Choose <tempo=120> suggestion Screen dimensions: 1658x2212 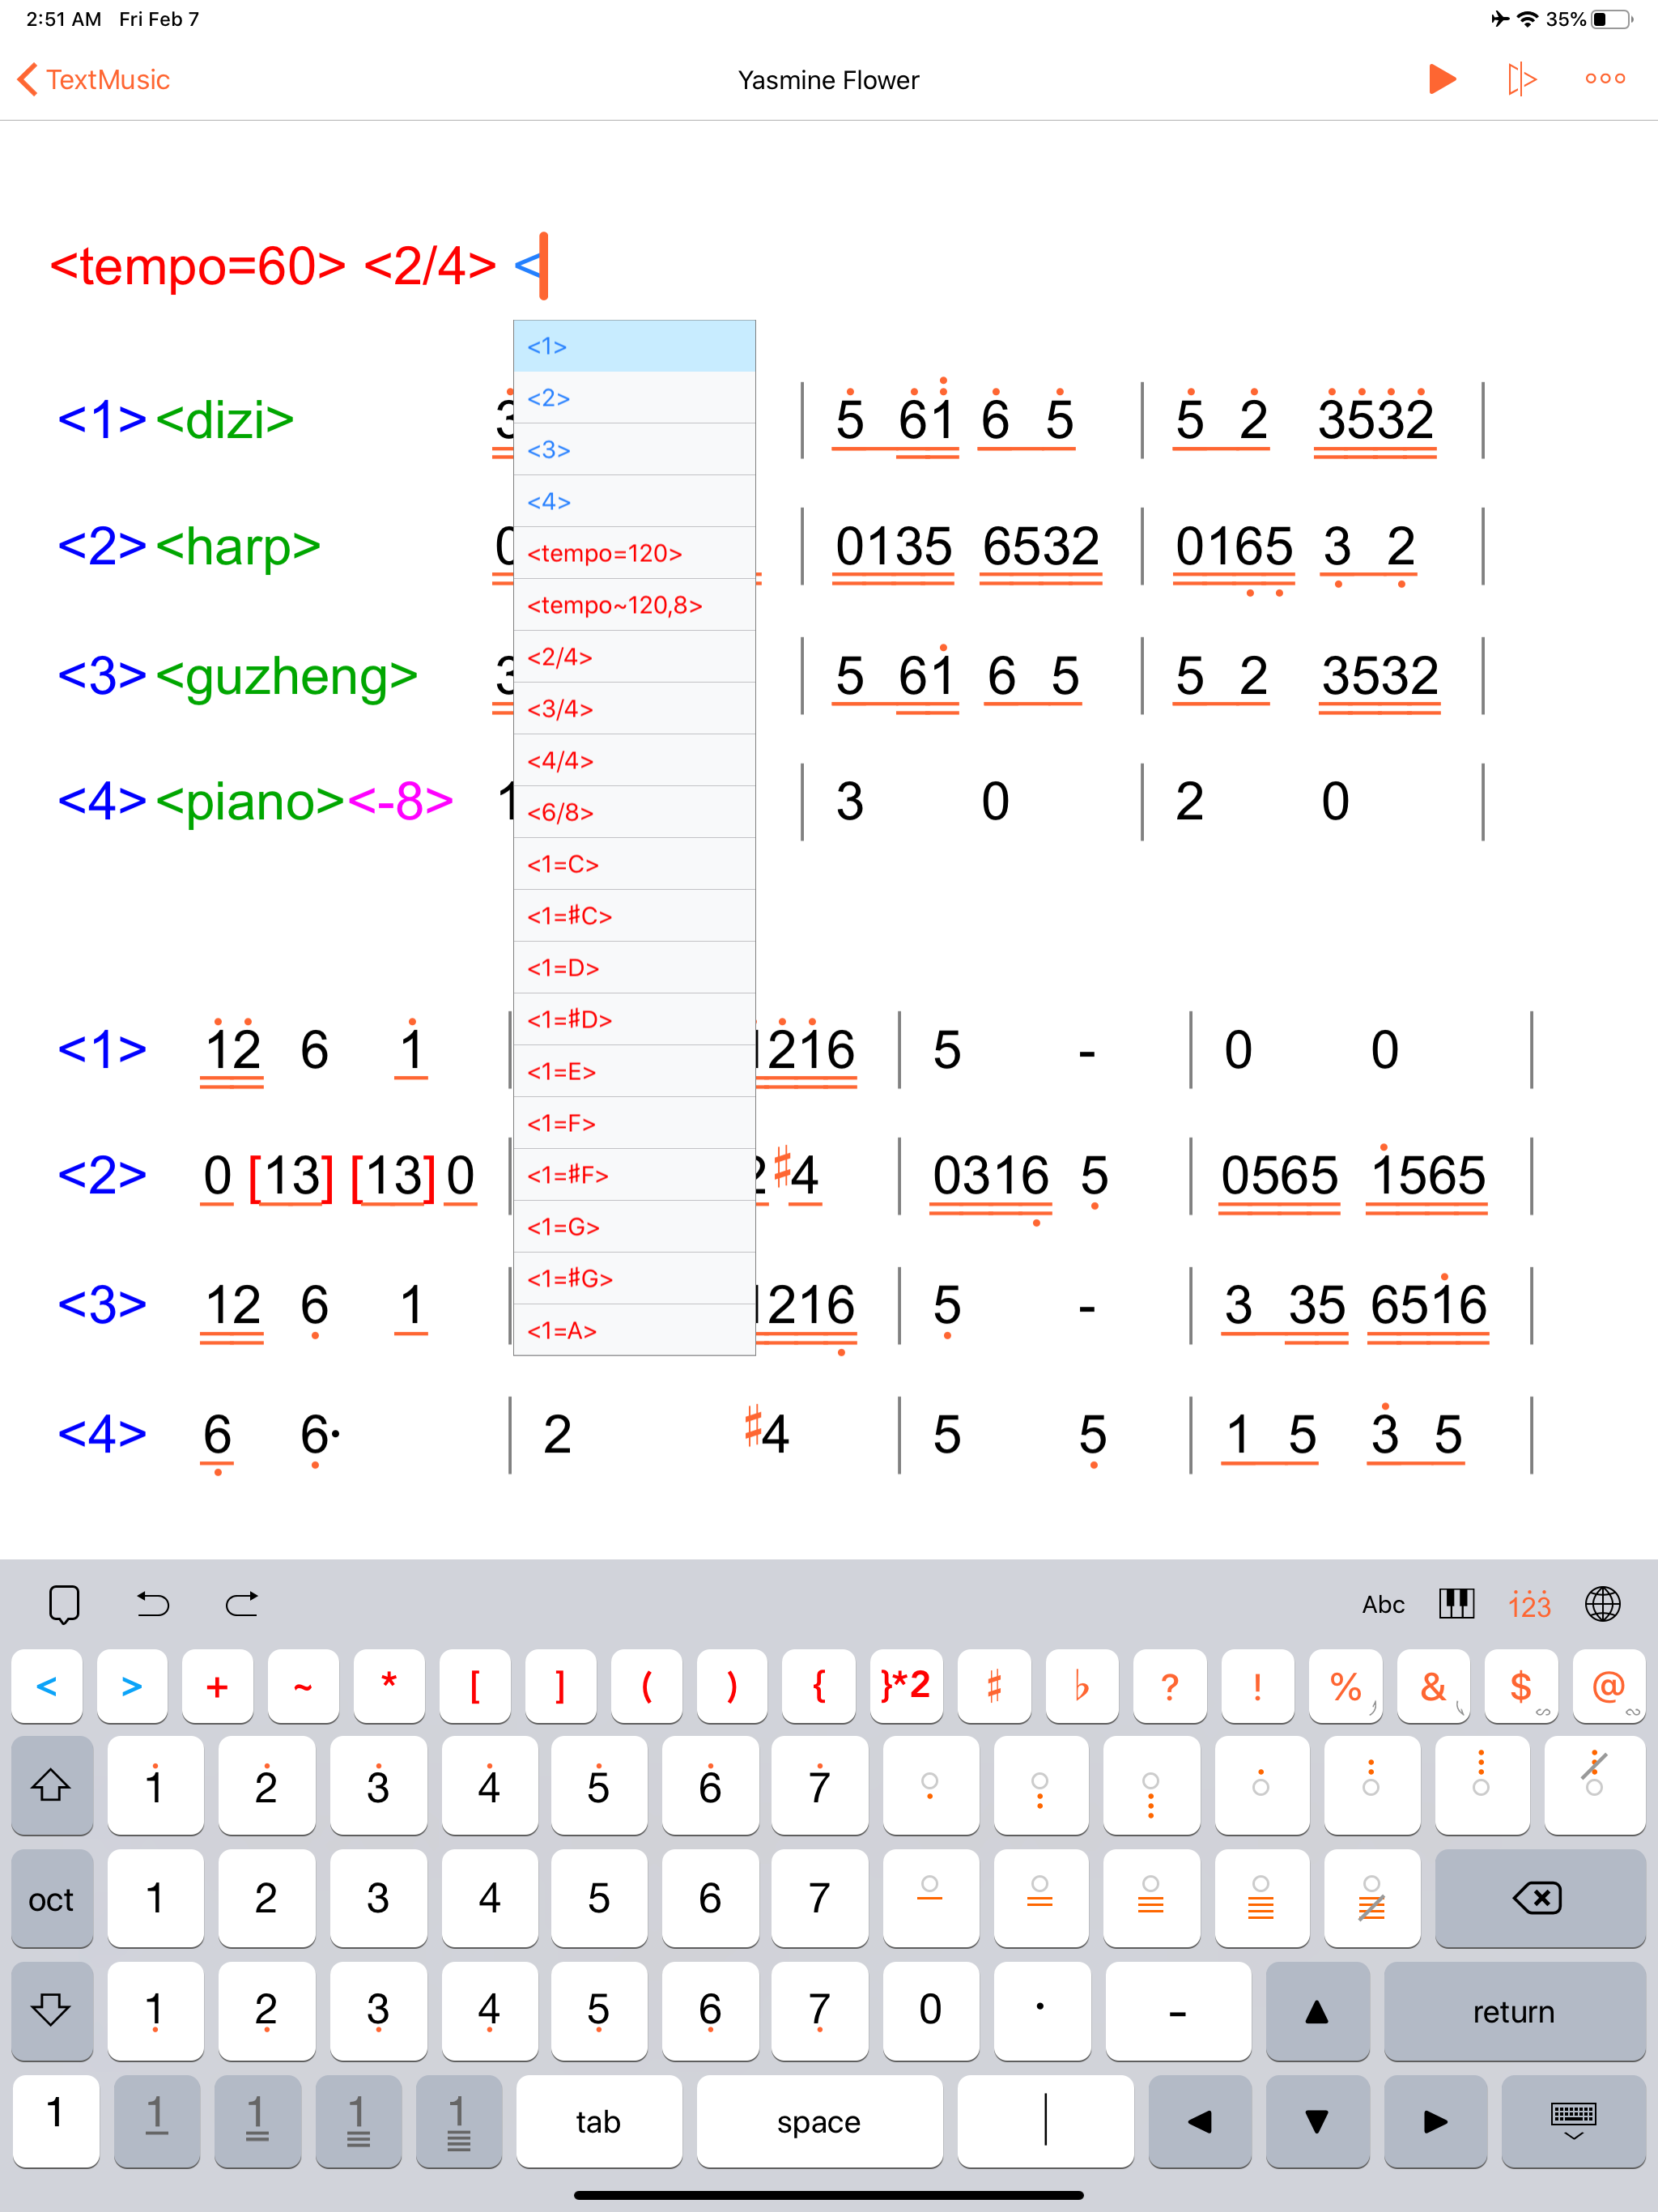[x=634, y=553]
